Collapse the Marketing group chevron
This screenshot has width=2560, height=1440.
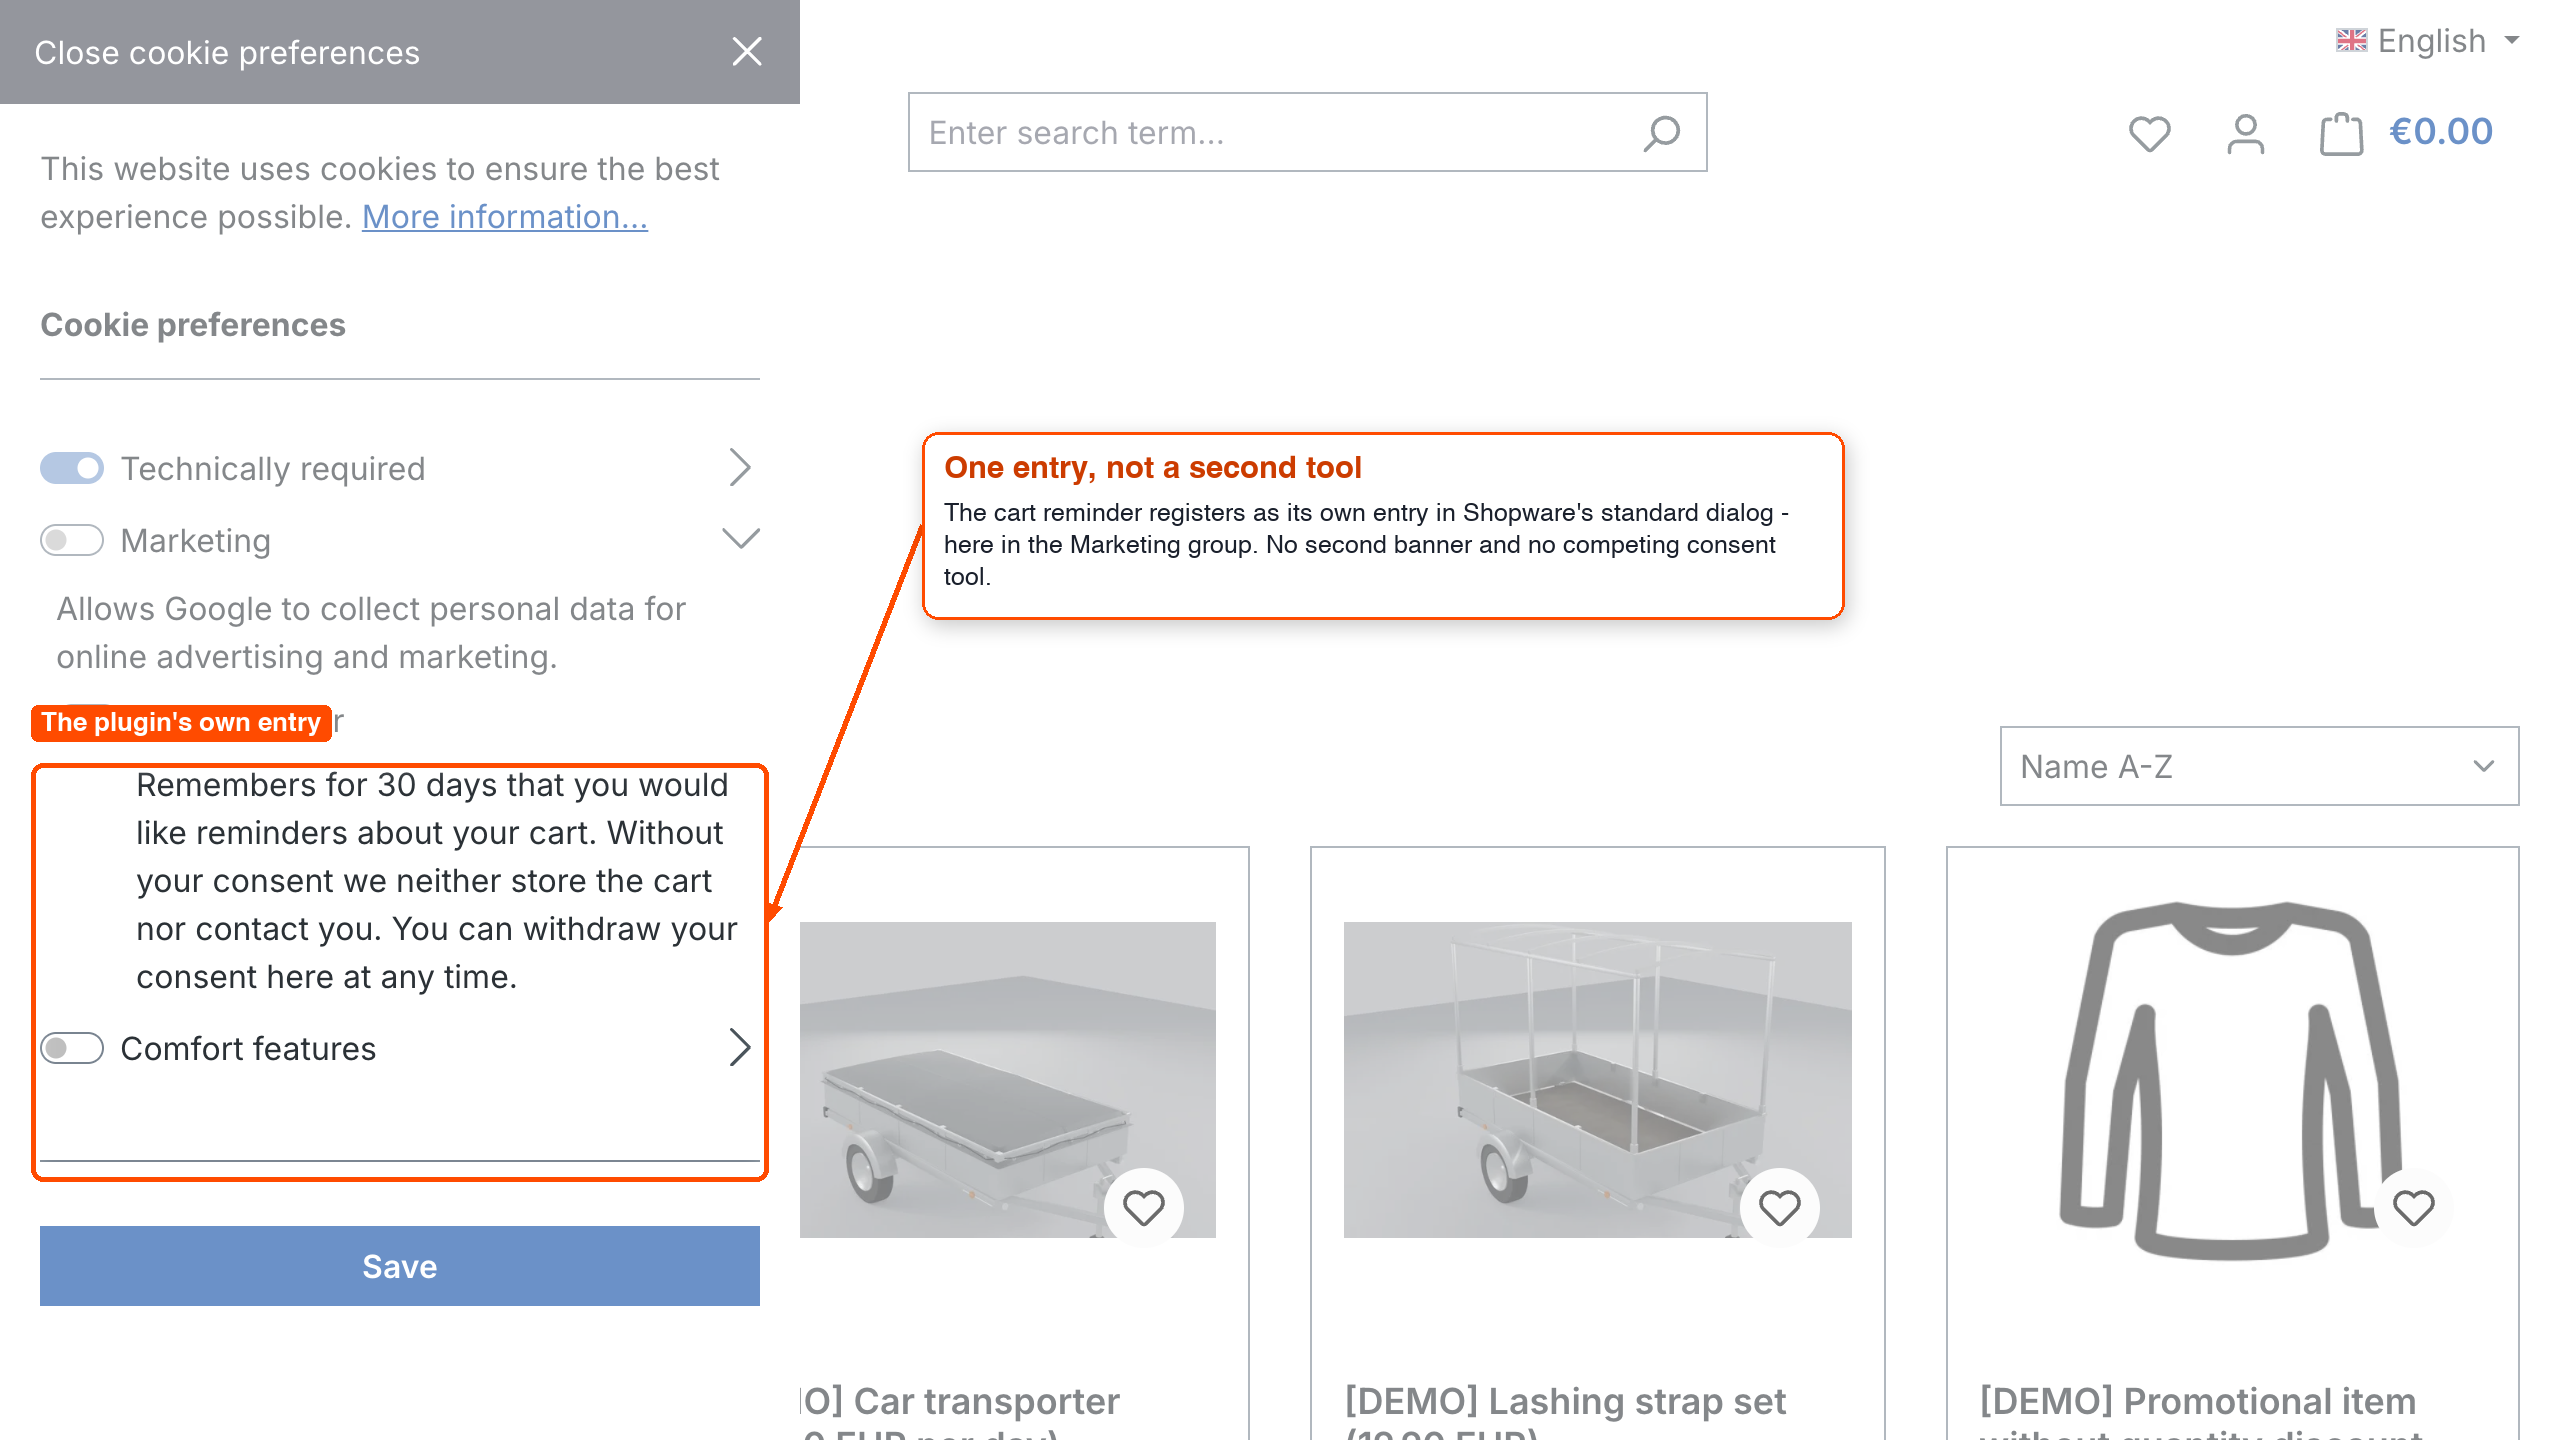[x=741, y=539]
